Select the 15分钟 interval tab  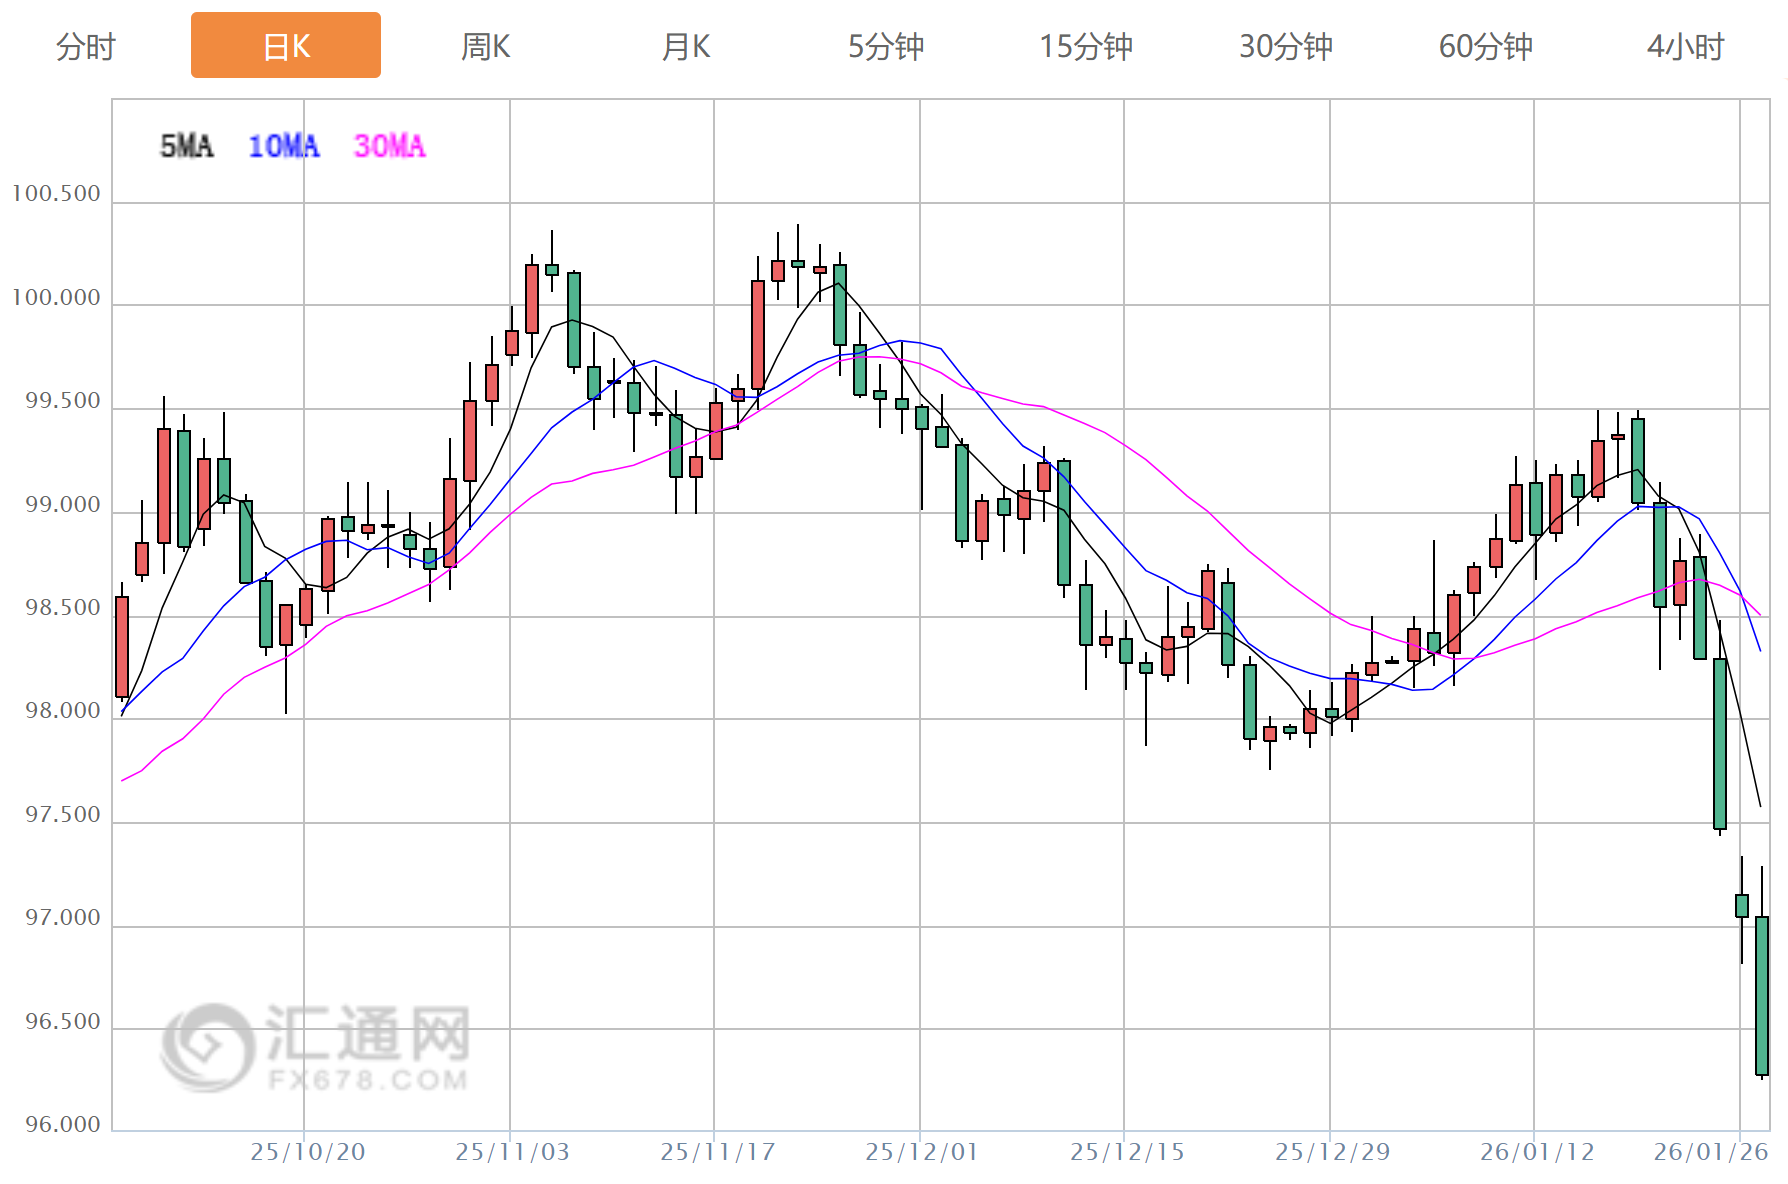(x=1086, y=46)
